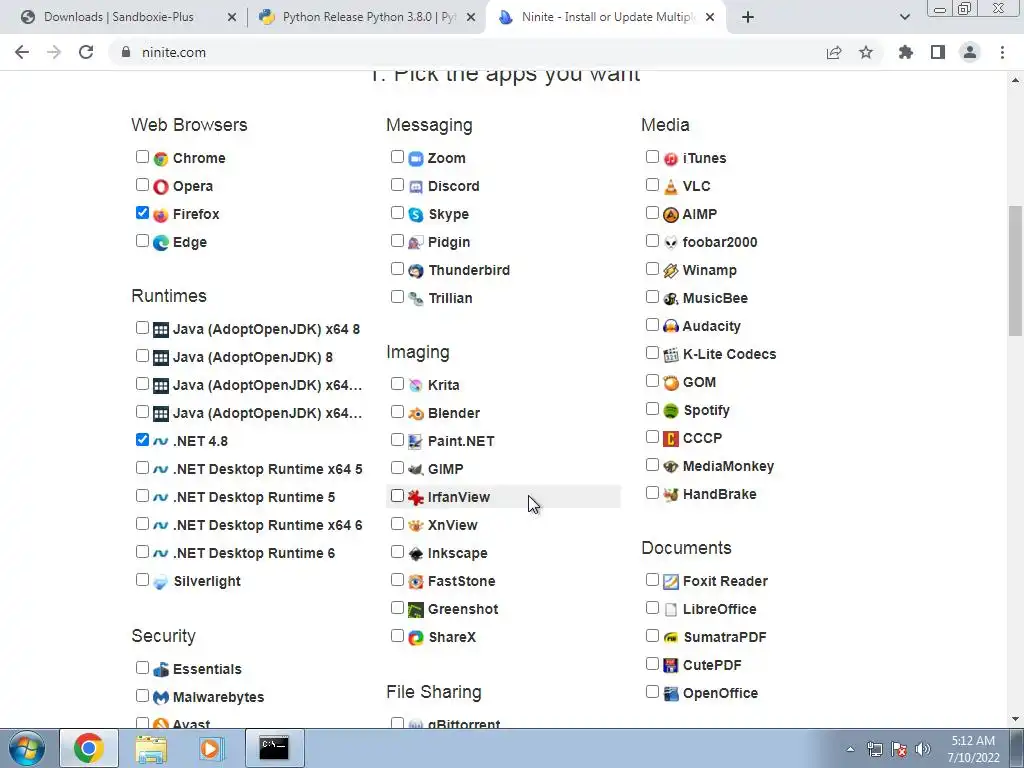This screenshot has height=768, width=1024.
Task: Click the IrfanView red icon
Action: tap(415, 498)
